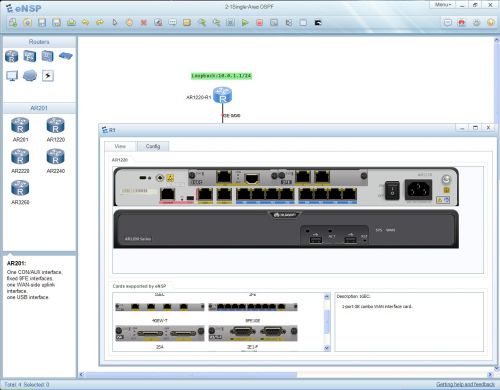Maximize the R1 device window
Viewport: 500px width, 390px height.
point(475,128)
